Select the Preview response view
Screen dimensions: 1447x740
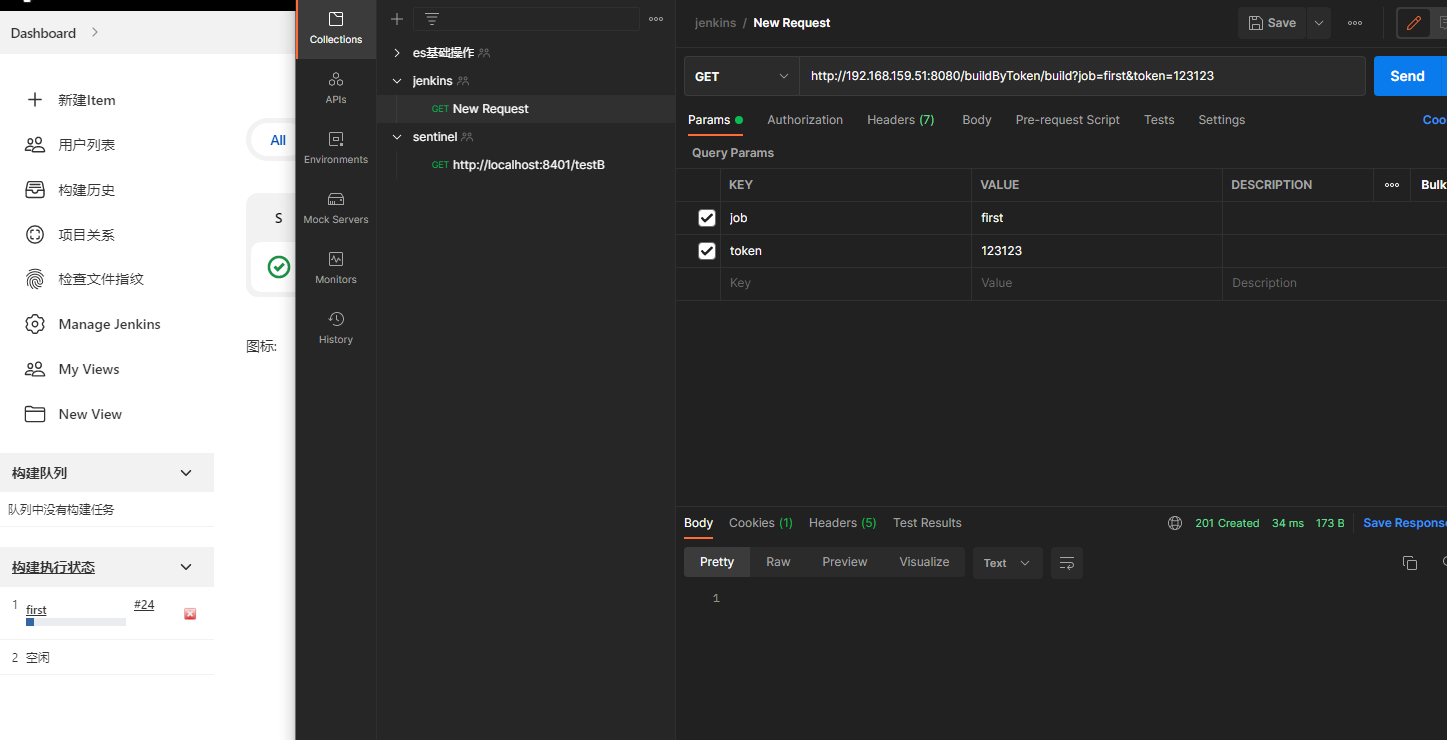tap(845, 562)
